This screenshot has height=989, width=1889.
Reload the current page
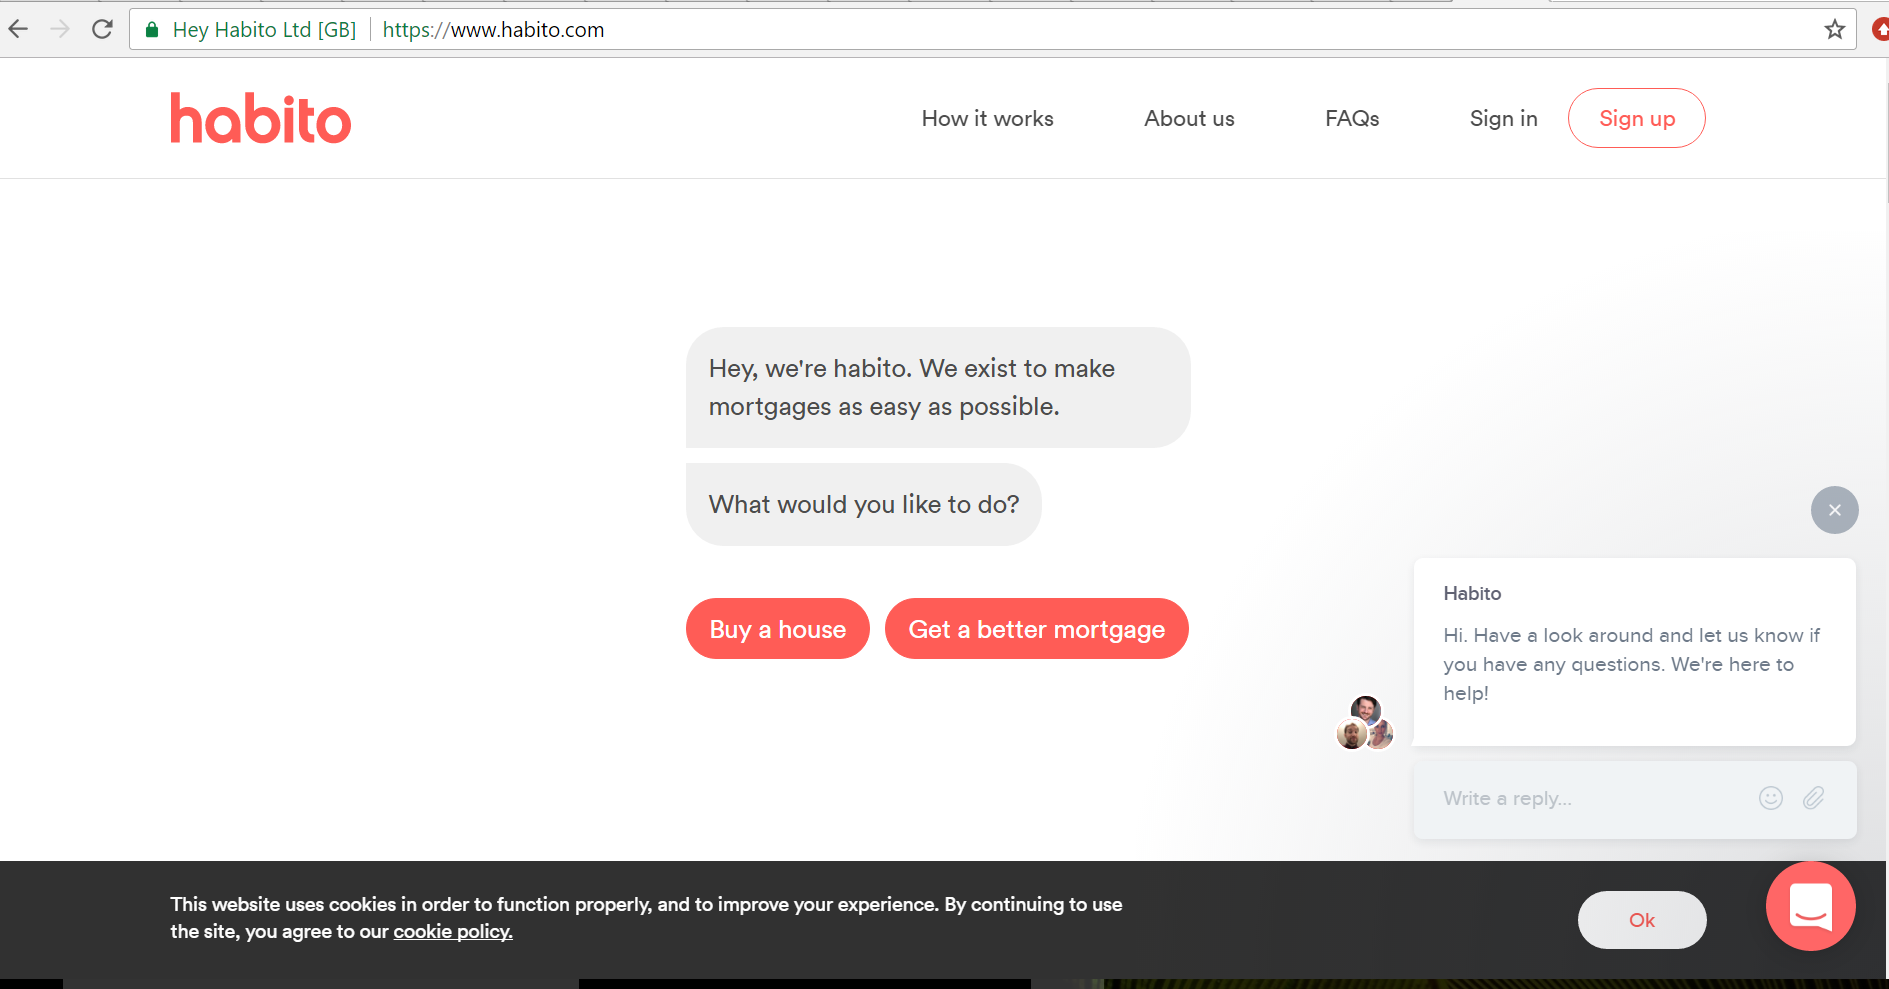(102, 28)
